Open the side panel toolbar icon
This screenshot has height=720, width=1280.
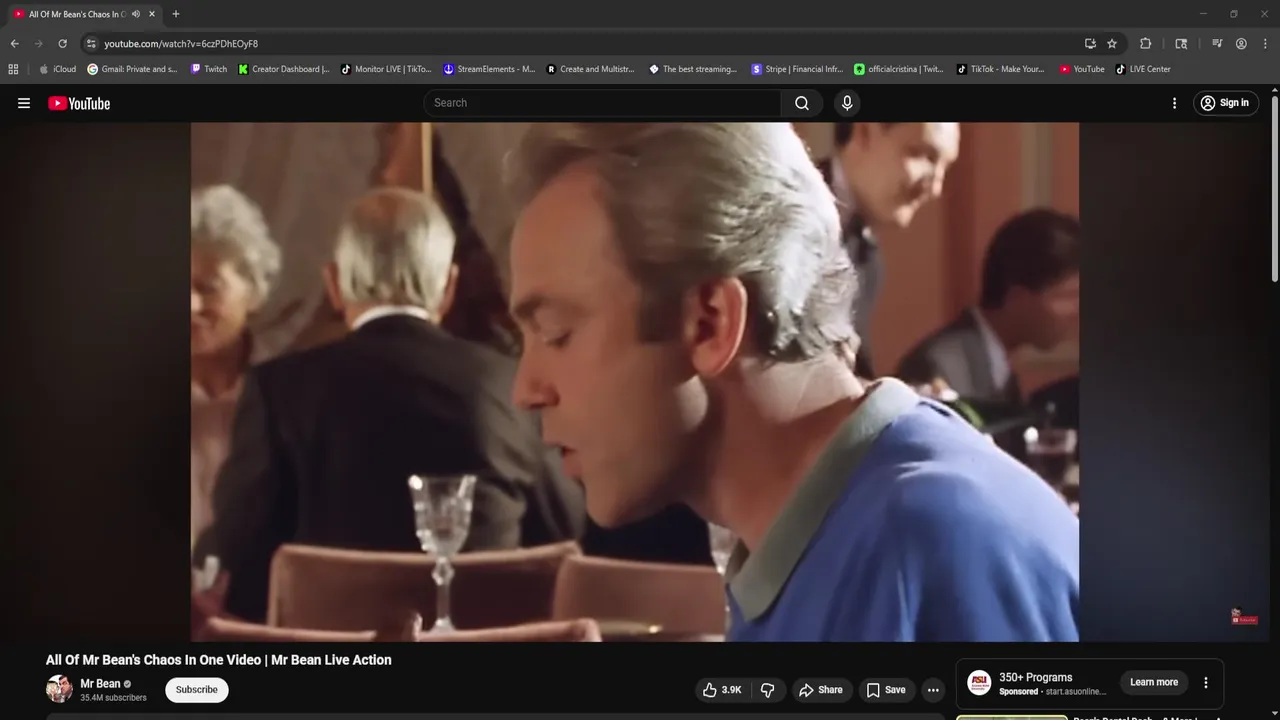tap(1181, 44)
